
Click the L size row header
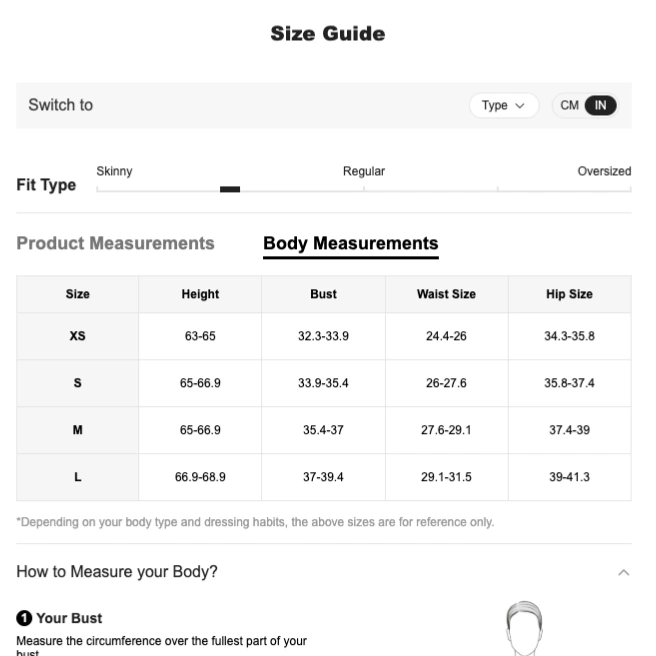(x=77, y=477)
